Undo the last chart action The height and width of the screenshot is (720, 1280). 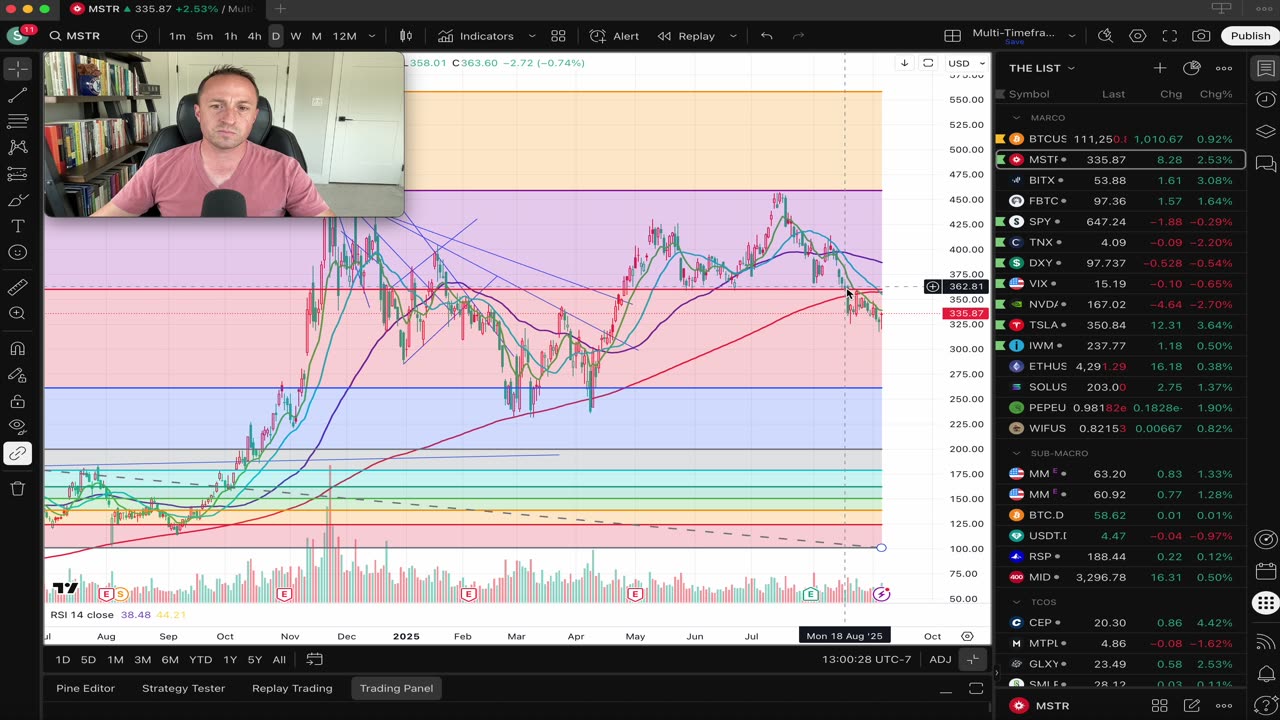tap(766, 36)
